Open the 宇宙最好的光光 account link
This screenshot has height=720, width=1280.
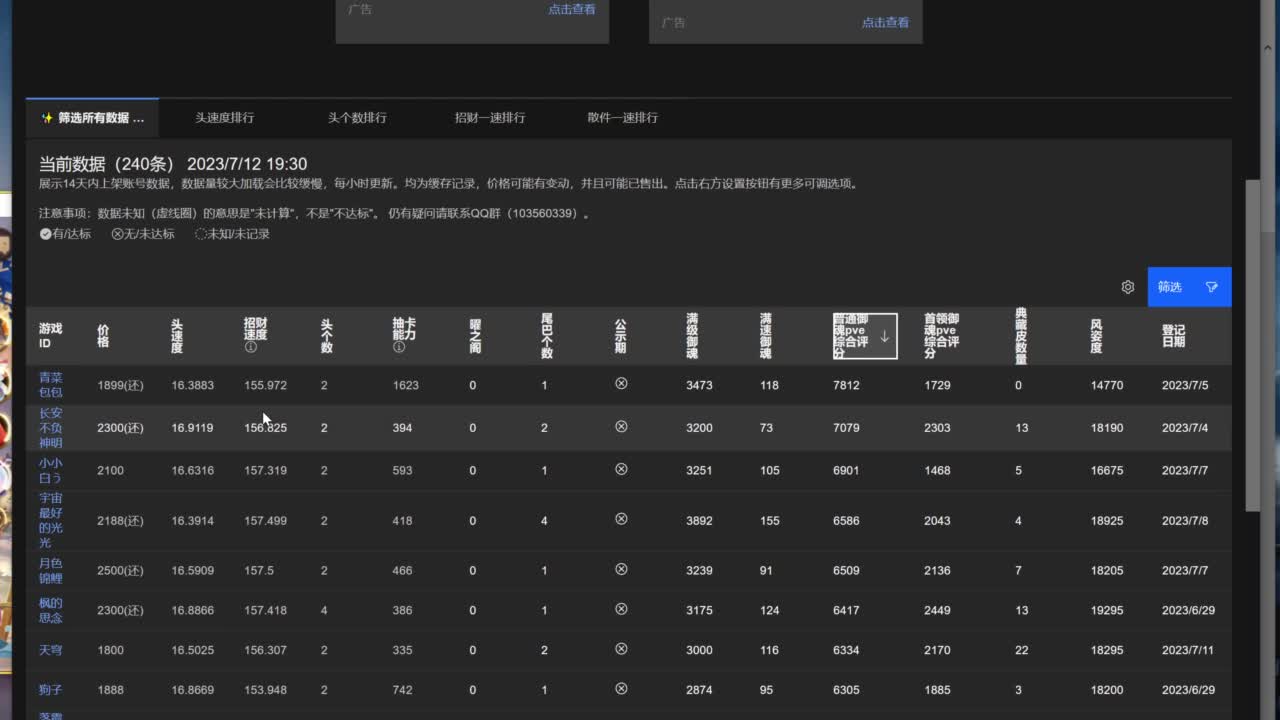tap(50, 520)
